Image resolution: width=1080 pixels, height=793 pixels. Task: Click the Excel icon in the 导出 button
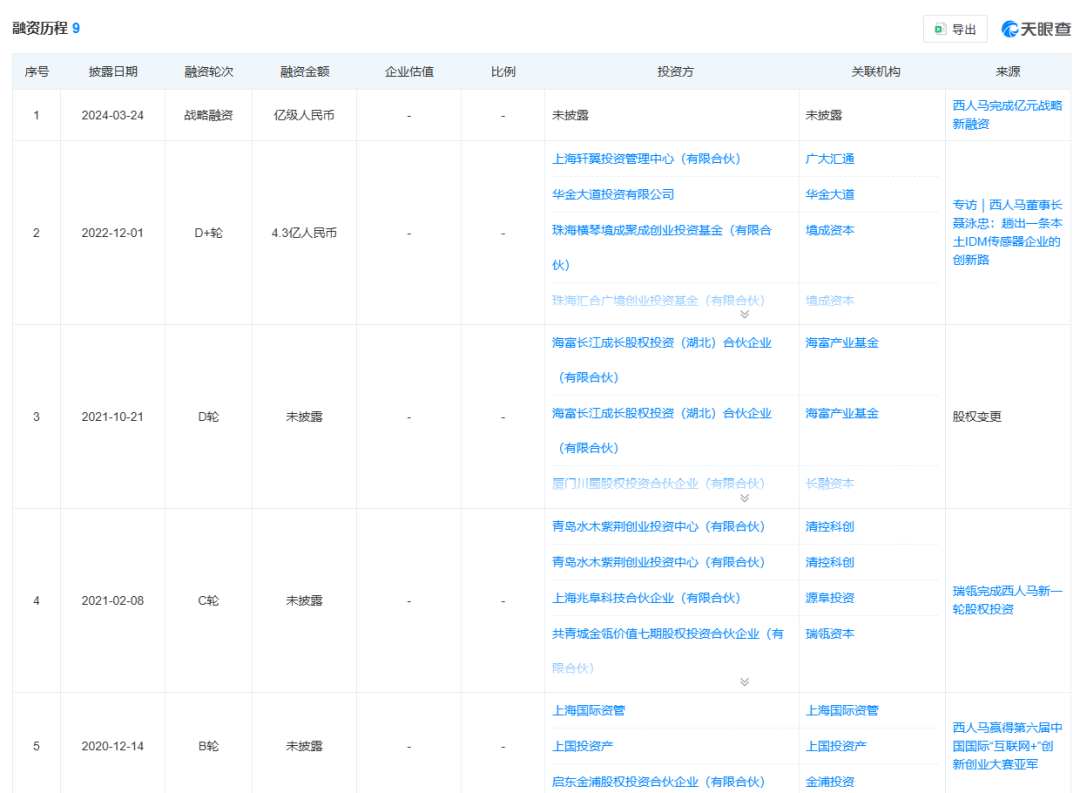tap(939, 29)
